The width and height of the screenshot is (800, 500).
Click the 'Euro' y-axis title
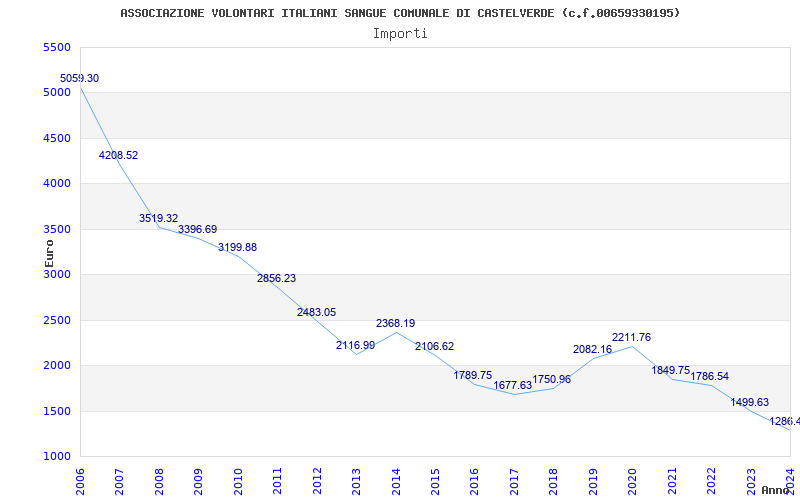(x=49, y=254)
